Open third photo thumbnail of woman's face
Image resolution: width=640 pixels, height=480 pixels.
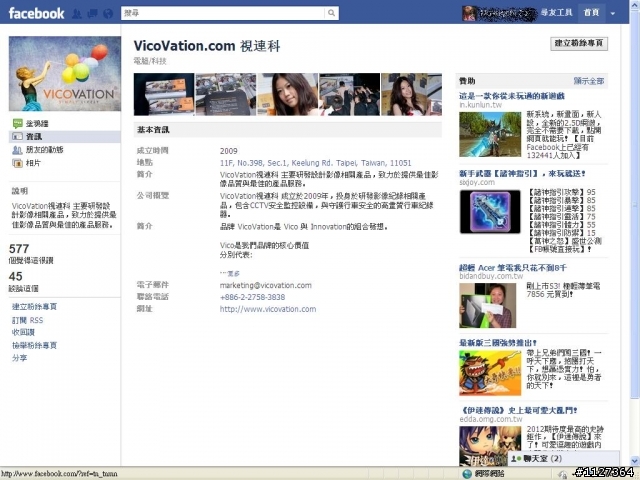point(287,94)
